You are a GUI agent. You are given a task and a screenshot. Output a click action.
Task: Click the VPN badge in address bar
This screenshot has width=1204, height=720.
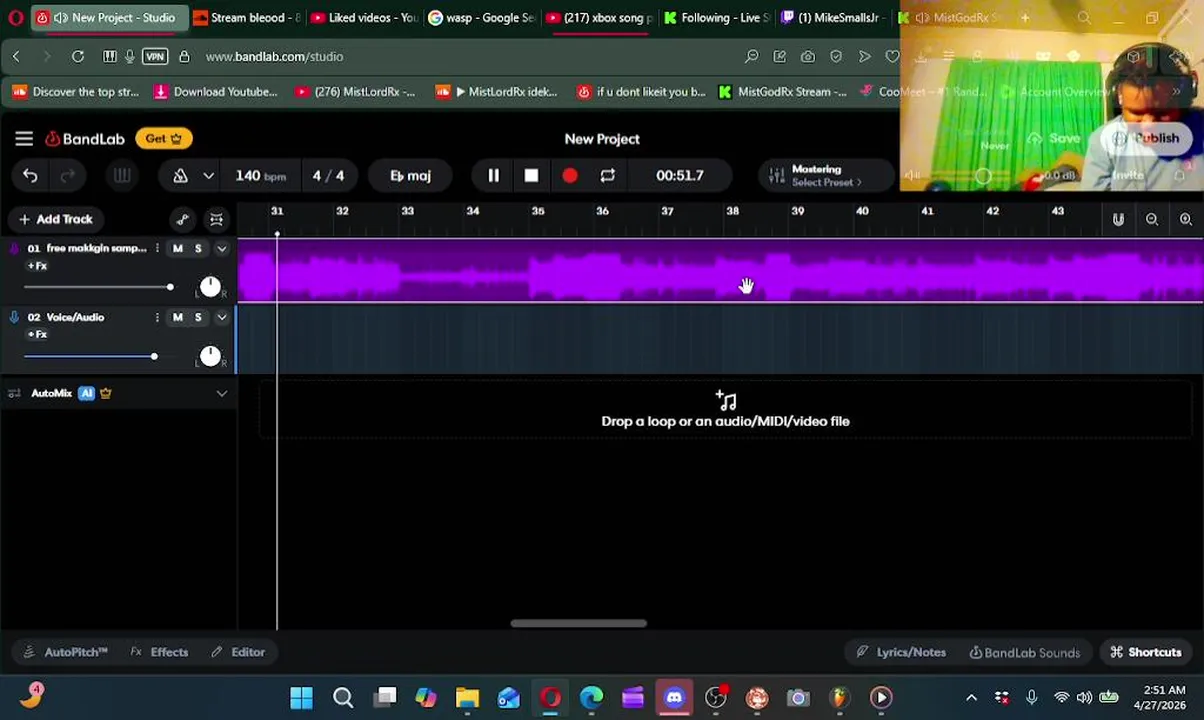point(155,57)
